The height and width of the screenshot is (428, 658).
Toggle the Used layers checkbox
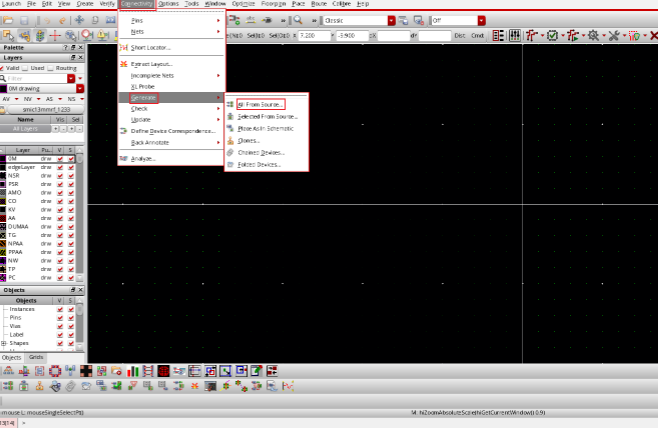click(x=29, y=67)
